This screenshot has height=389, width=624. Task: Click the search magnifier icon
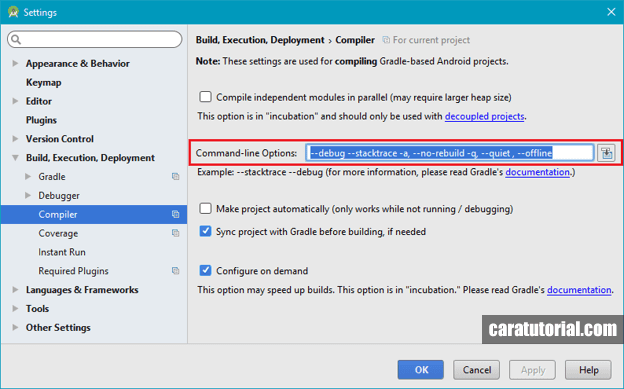(x=16, y=39)
